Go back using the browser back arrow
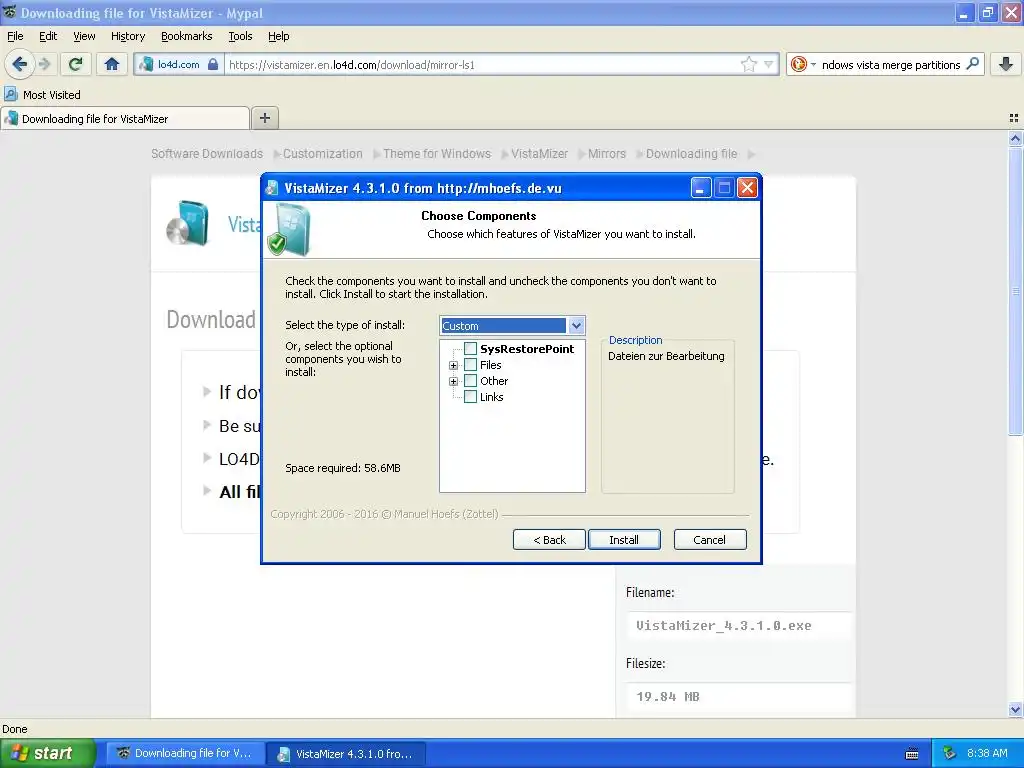1024x768 pixels. [19, 64]
